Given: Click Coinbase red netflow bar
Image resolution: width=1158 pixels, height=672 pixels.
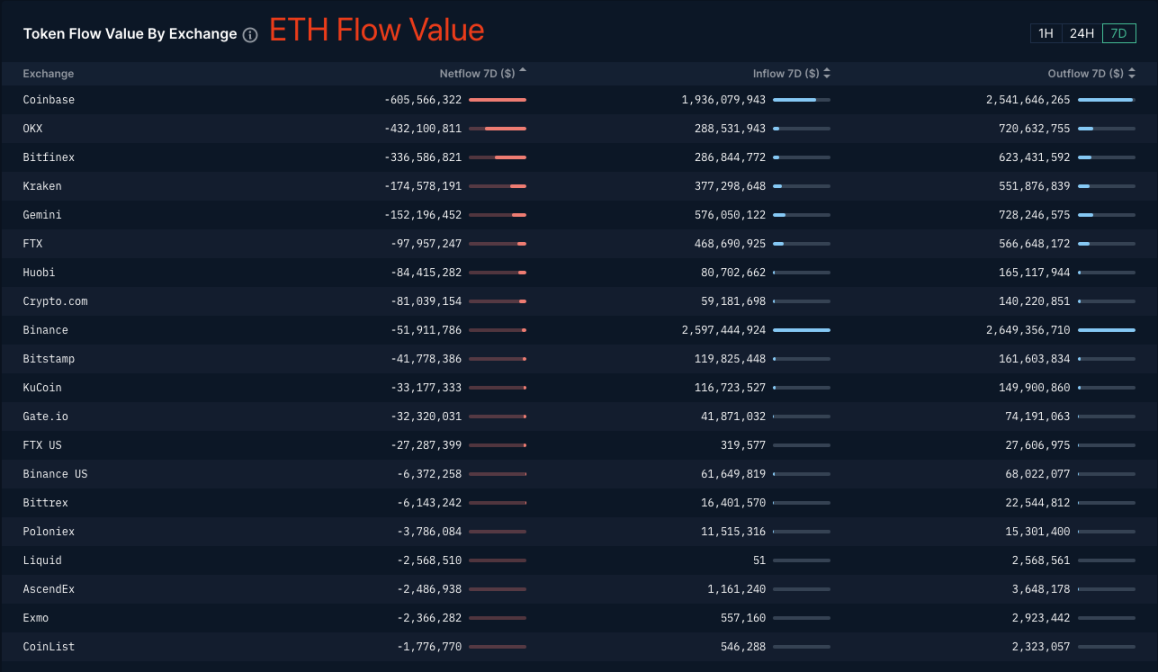Looking at the screenshot, I should click(497, 100).
